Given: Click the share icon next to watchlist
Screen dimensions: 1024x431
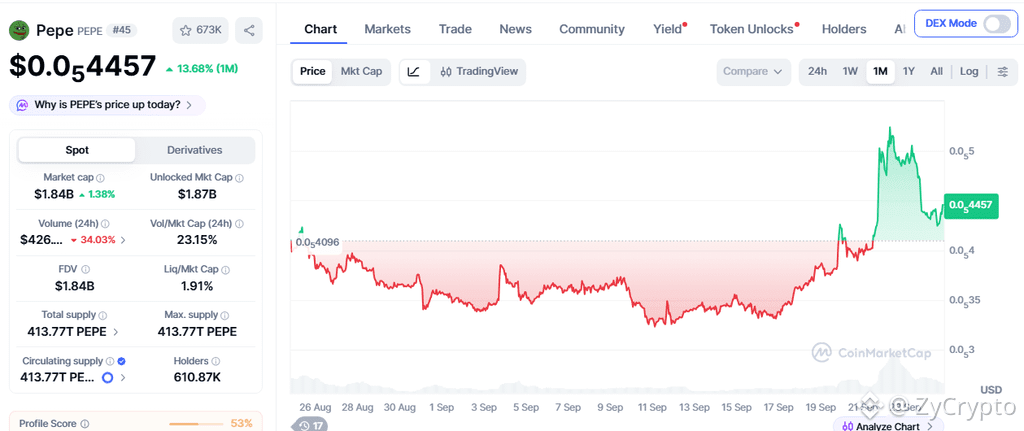Looking at the screenshot, I should pos(249,30).
